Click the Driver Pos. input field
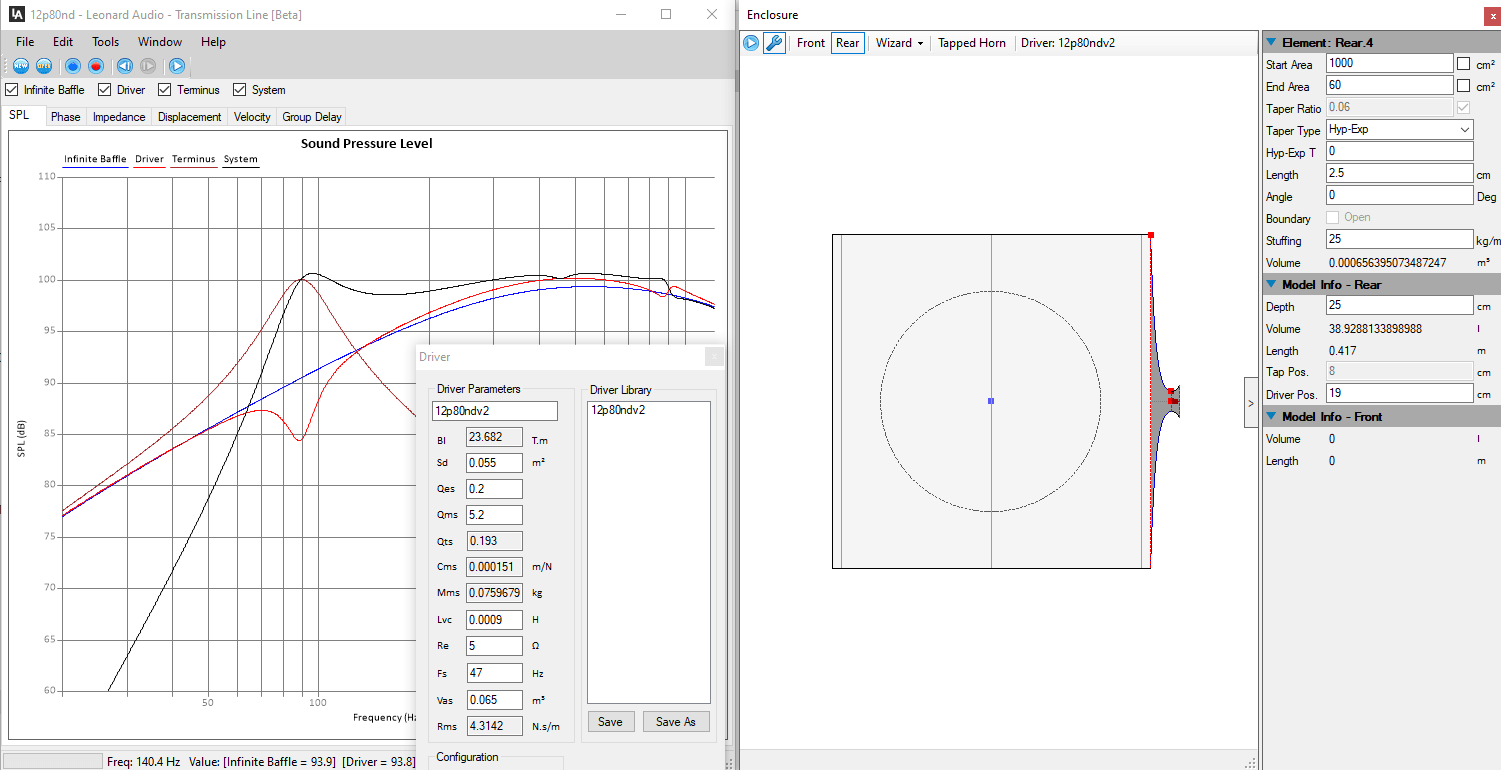Viewport: 1501px width, 770px height. click(x=1400, y=394)
